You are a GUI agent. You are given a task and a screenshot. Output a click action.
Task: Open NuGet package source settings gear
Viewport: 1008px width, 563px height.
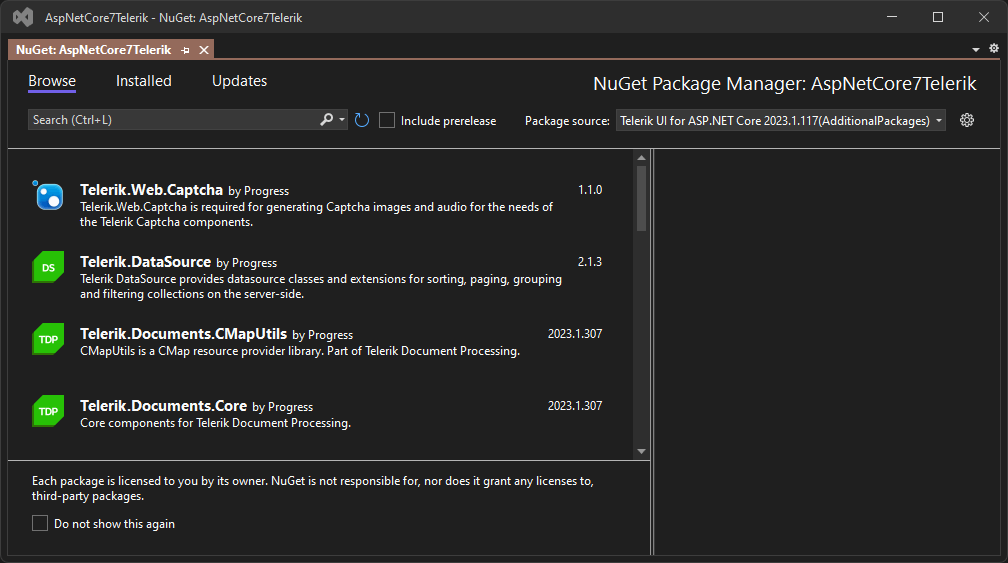[x=967, y=120]
